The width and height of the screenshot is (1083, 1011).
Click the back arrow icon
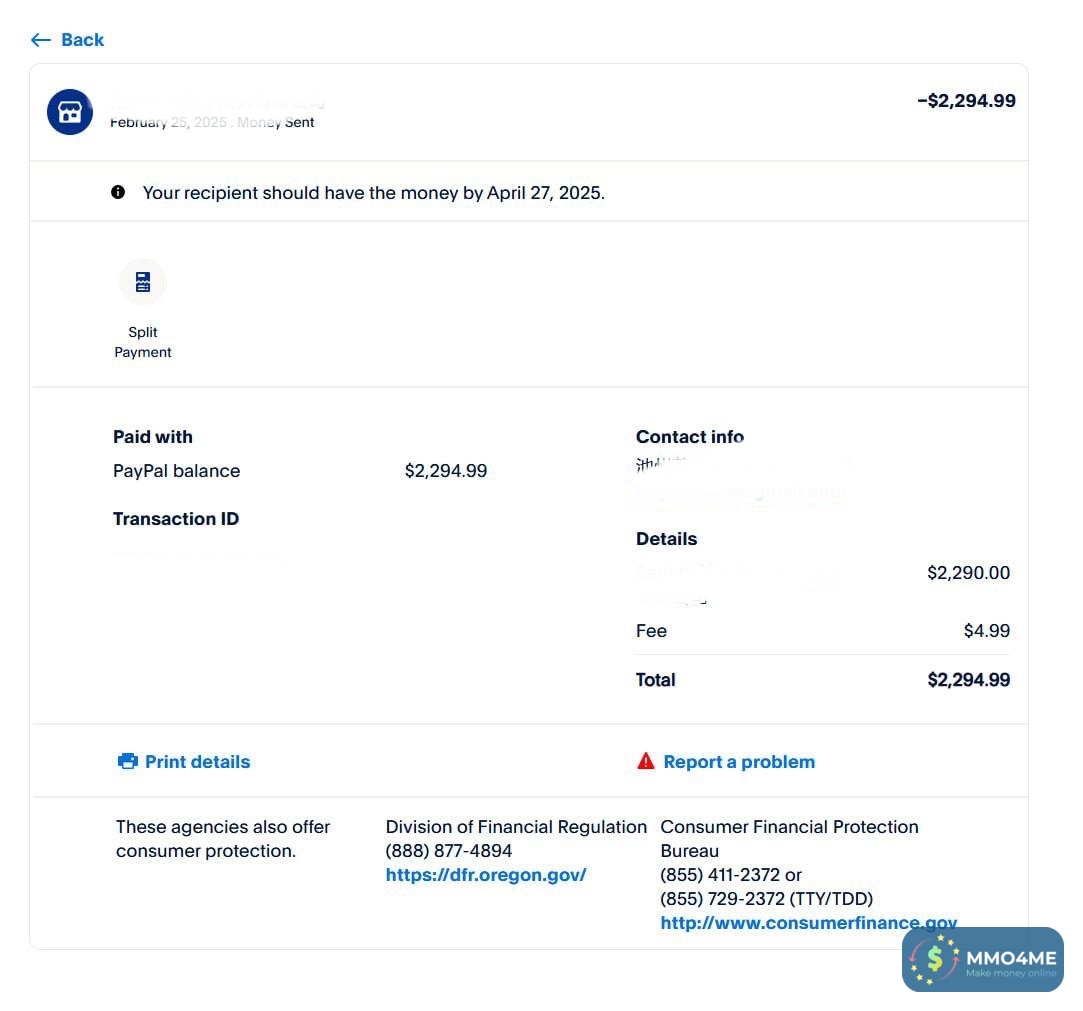click(x=40, y=40)
